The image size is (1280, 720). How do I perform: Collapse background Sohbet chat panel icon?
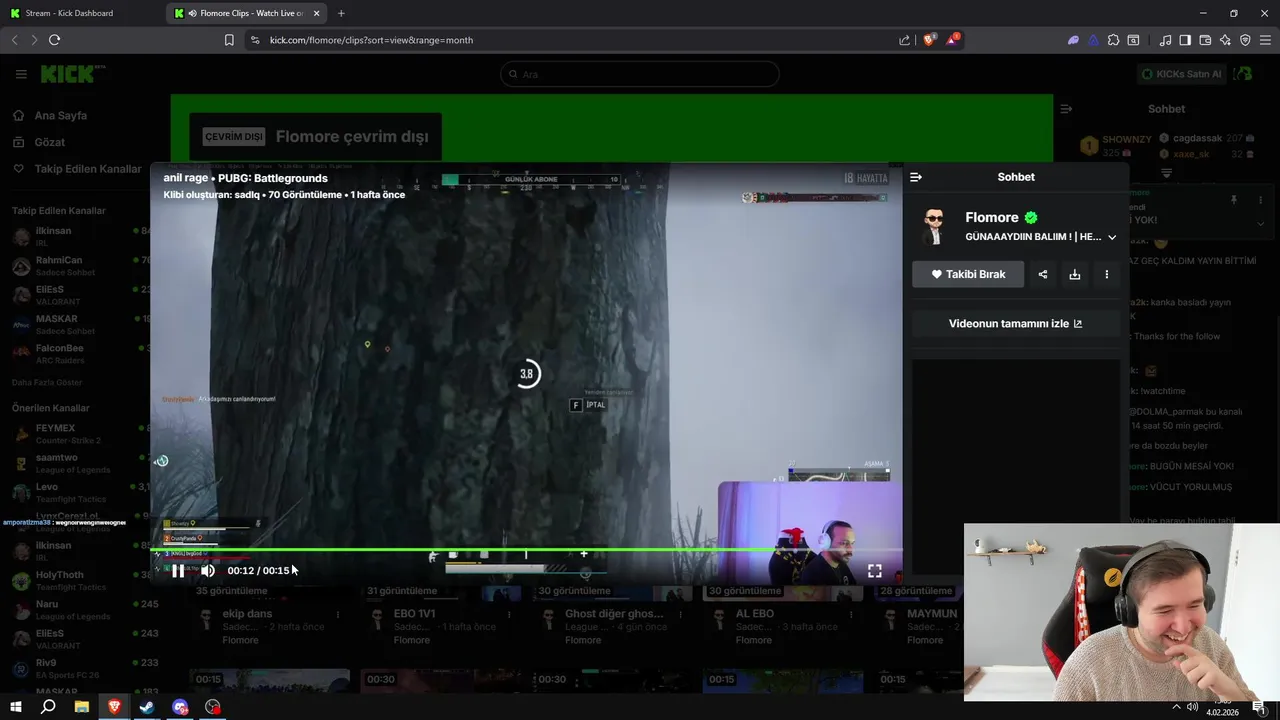point(1066,109)
